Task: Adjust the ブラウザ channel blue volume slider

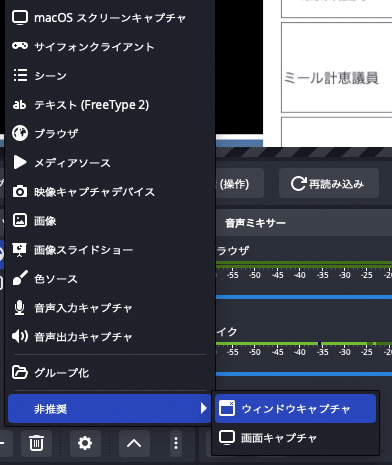Action: click(x=304, y=297)
